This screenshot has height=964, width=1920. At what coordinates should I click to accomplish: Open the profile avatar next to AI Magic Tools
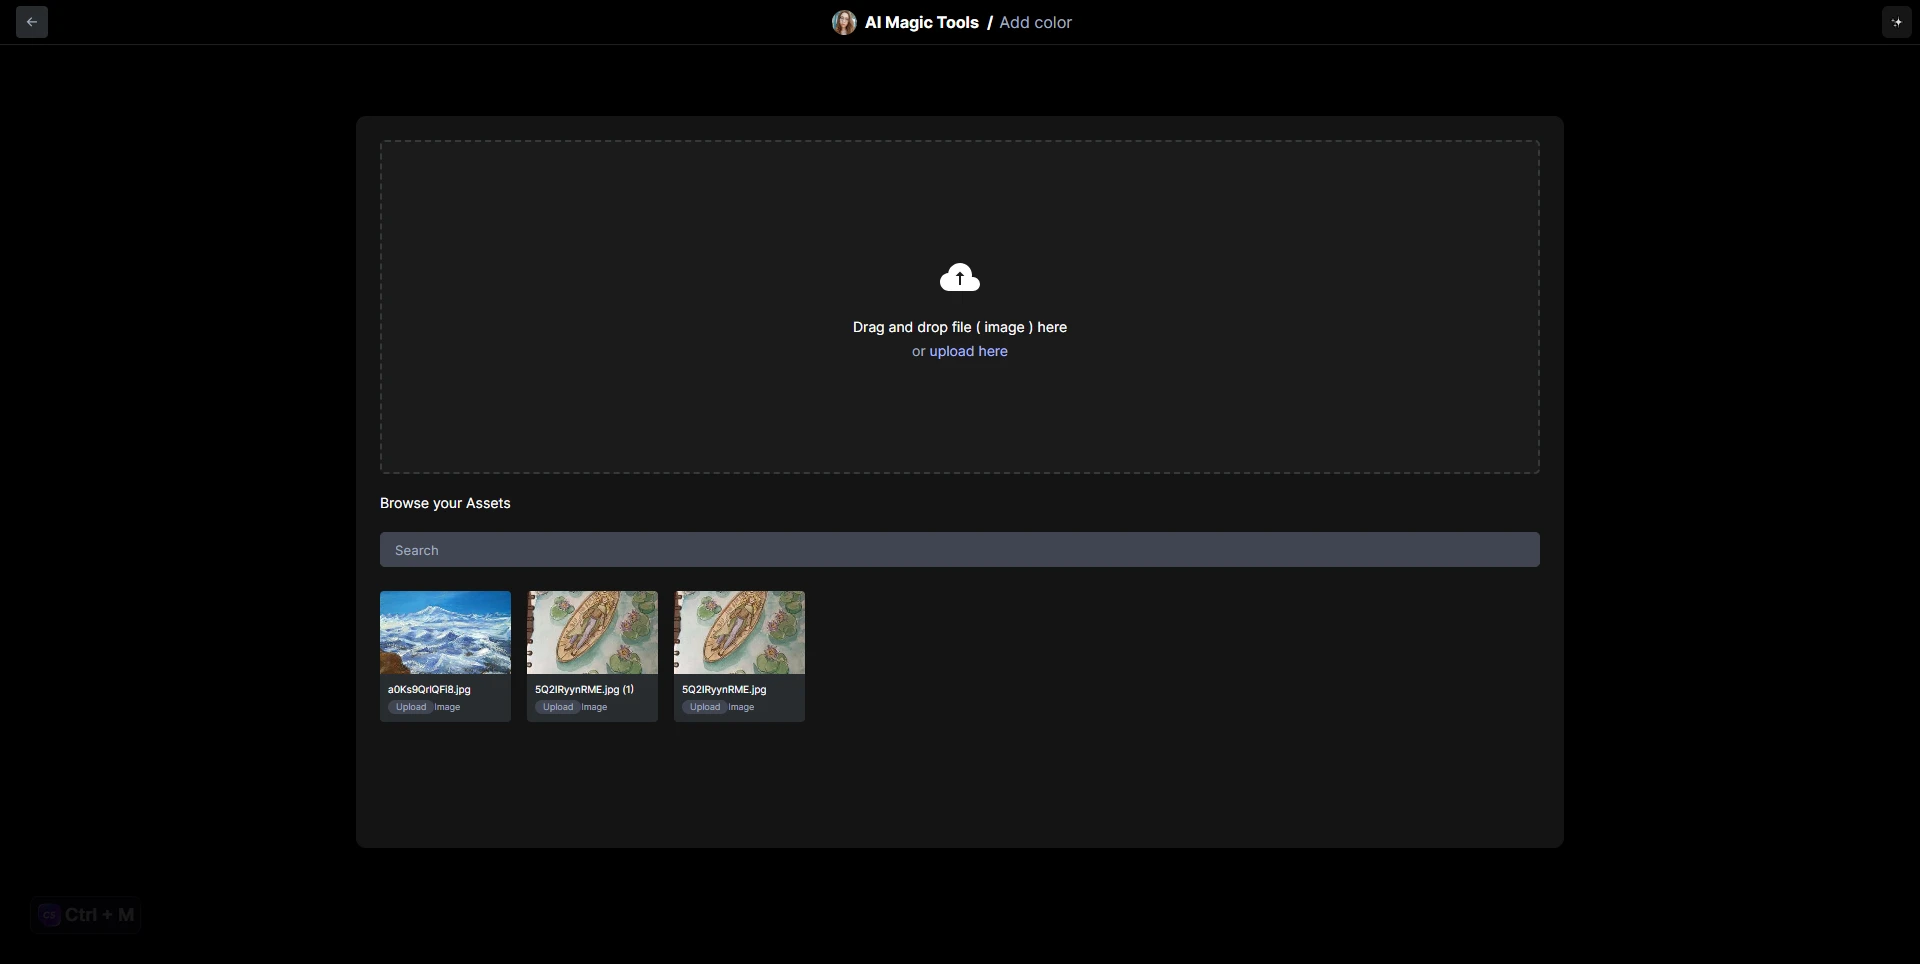[844, 22]
